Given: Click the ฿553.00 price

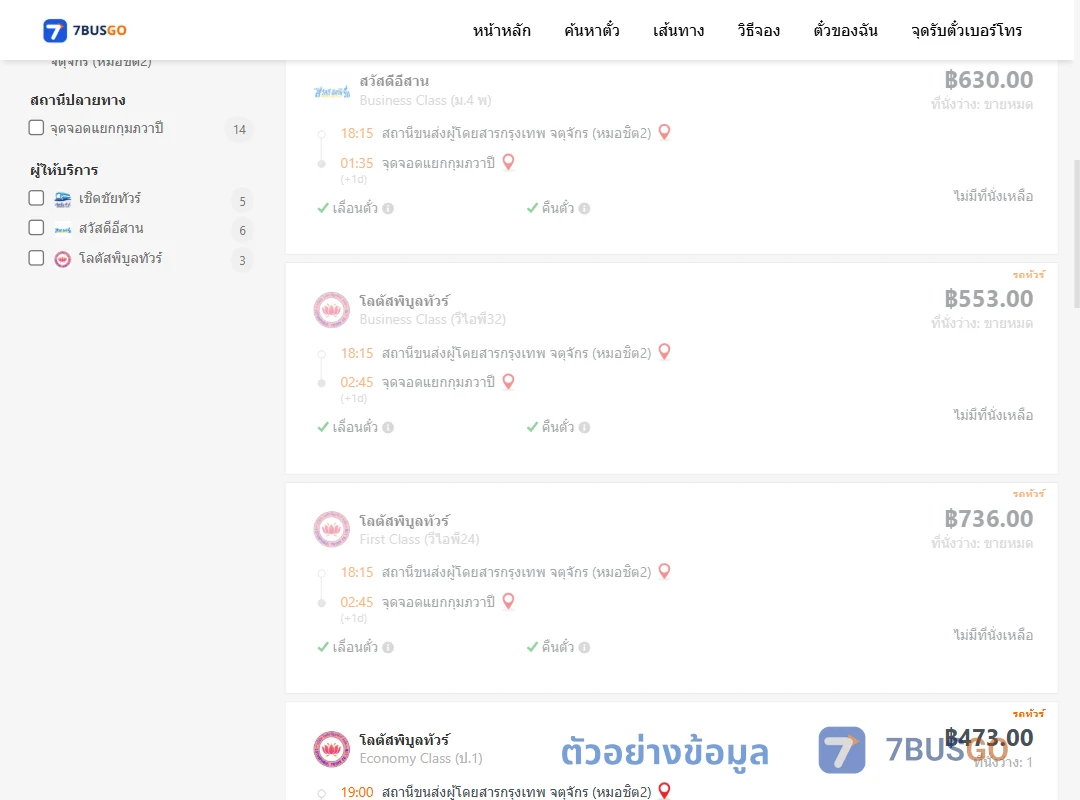Looking at the screenshot, I should [x=988, y=299].
